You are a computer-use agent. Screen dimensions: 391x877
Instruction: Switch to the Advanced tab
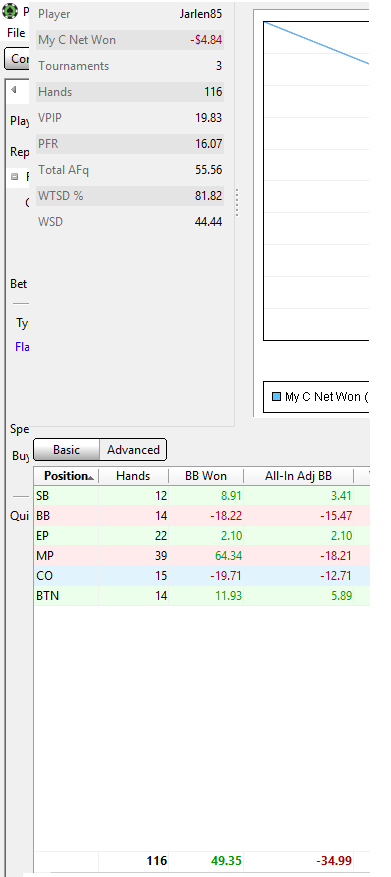pos(133,450)
